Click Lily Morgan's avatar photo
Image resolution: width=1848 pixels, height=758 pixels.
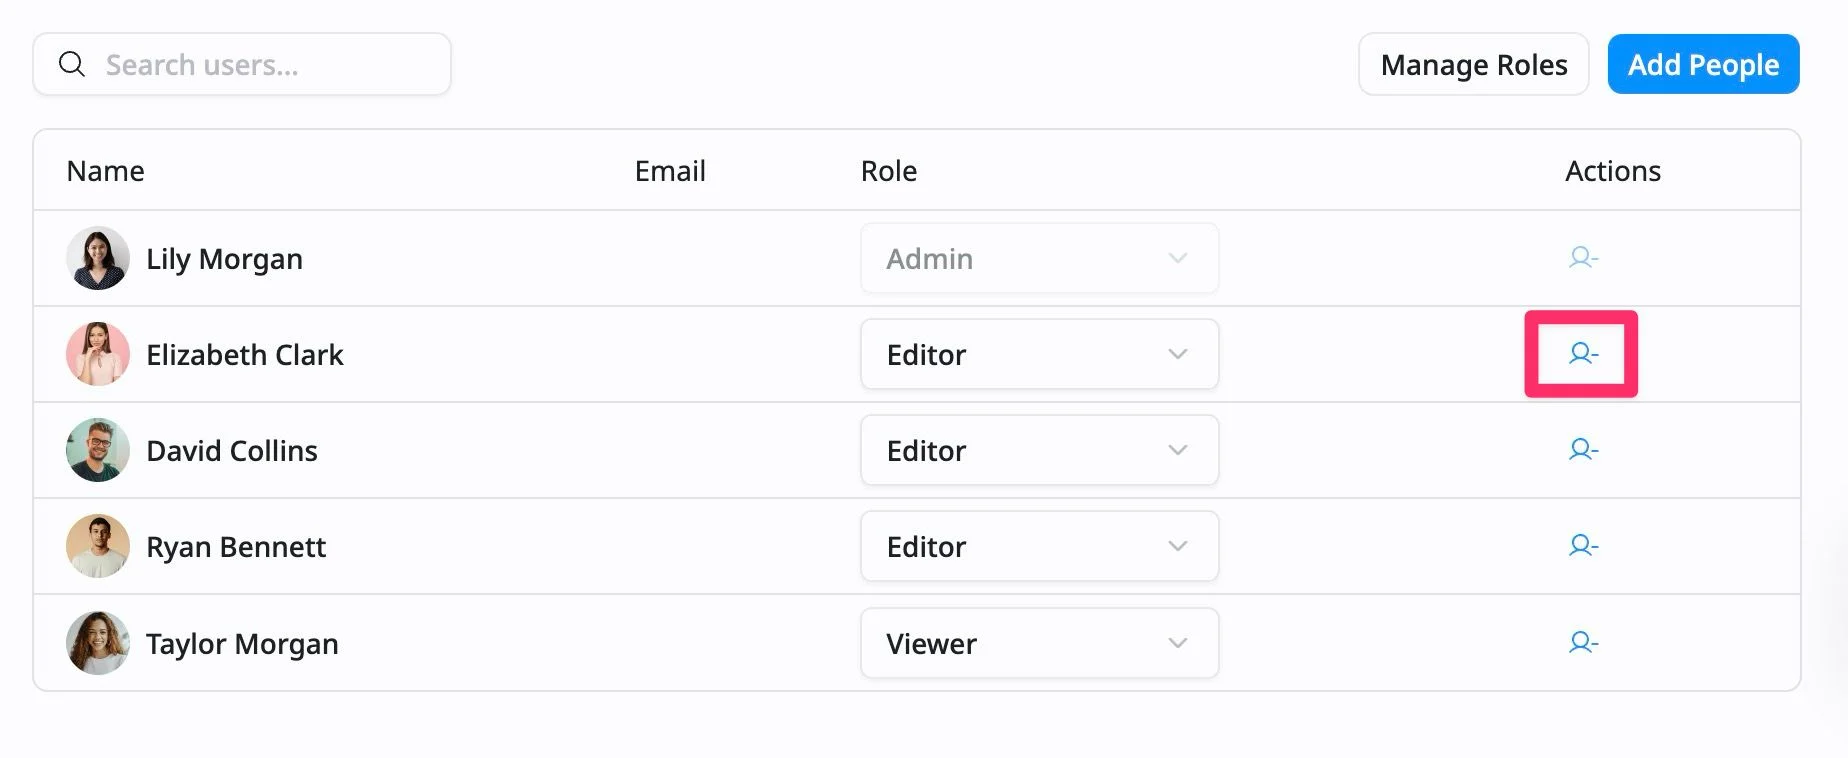click(x=98, y=258)
